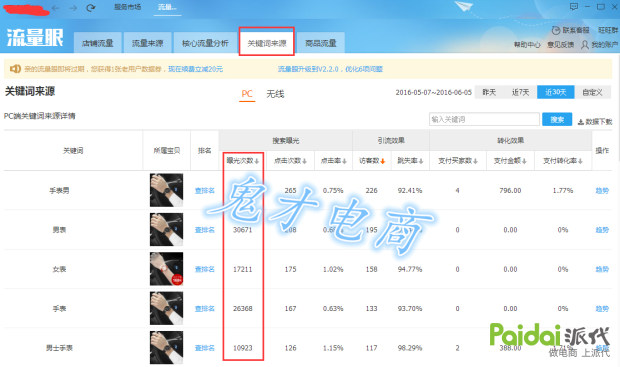Open 趋势 link for 女表 row
The height and width of the screenshot is (367, 620).
coord(602,269)
